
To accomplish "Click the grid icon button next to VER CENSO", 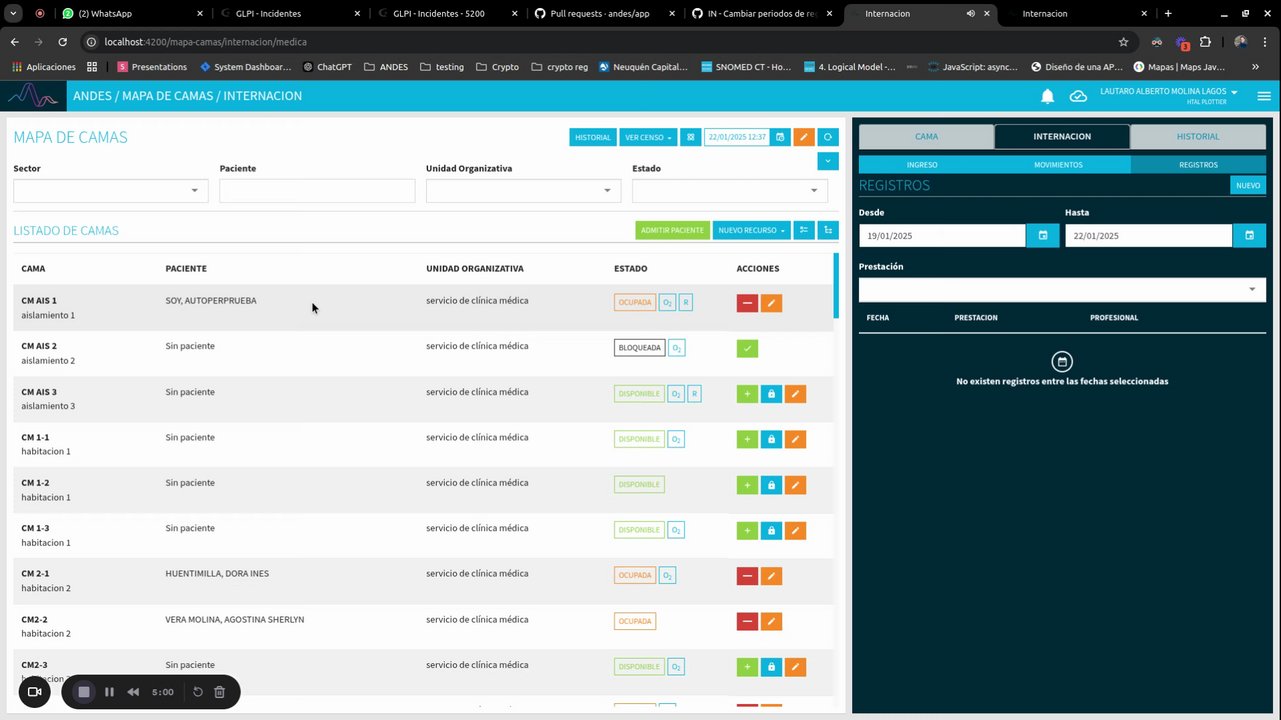I will coord(690,137).
